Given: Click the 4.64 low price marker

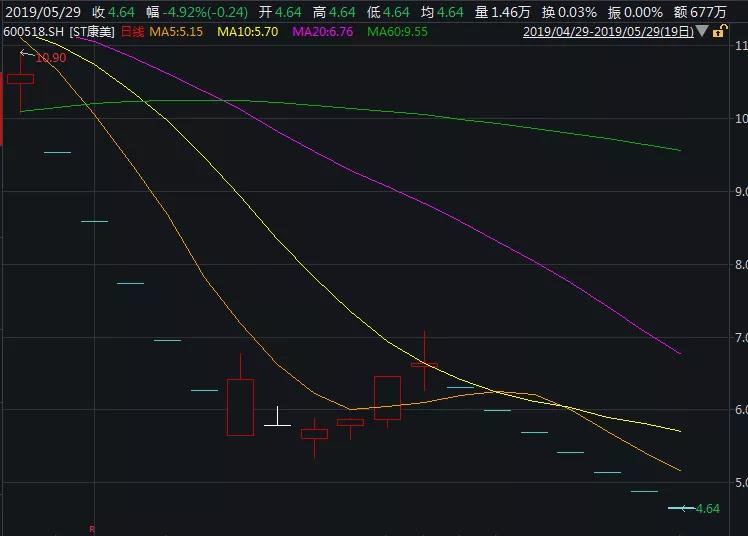Looking at the screenshot, I should tap(707, 509).
